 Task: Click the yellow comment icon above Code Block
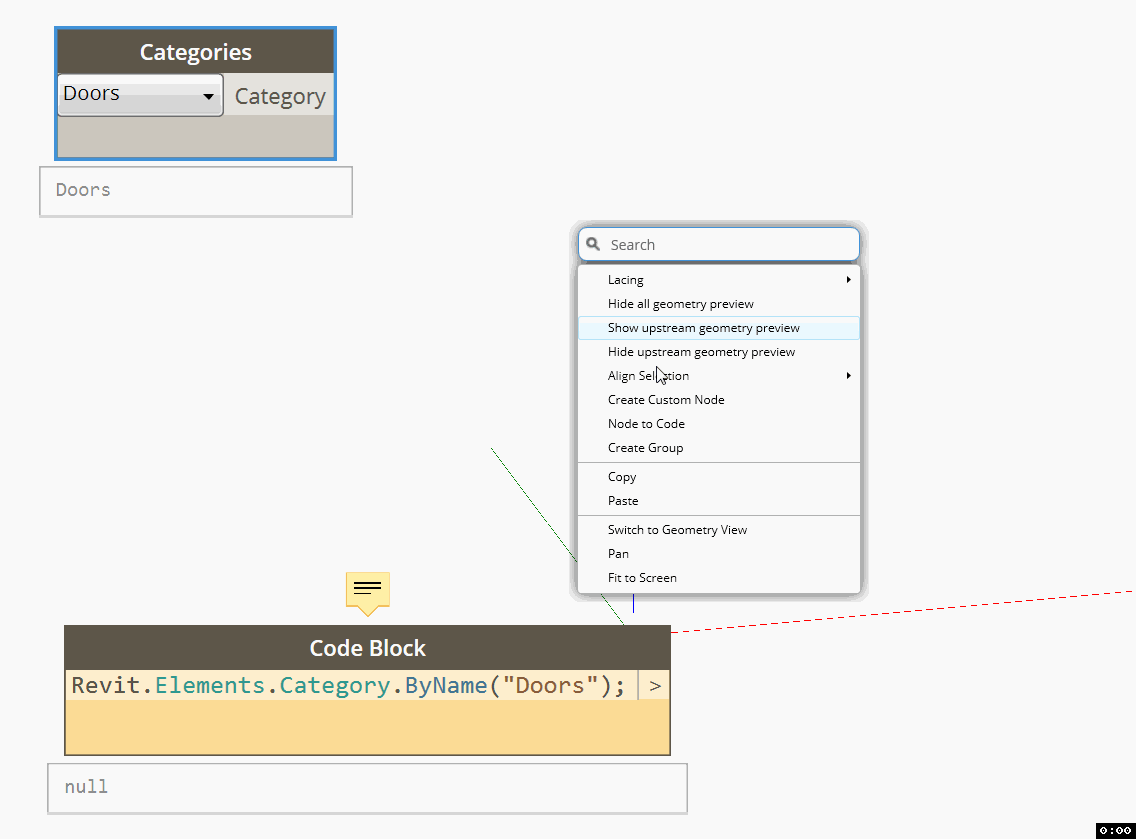(366, 591)
